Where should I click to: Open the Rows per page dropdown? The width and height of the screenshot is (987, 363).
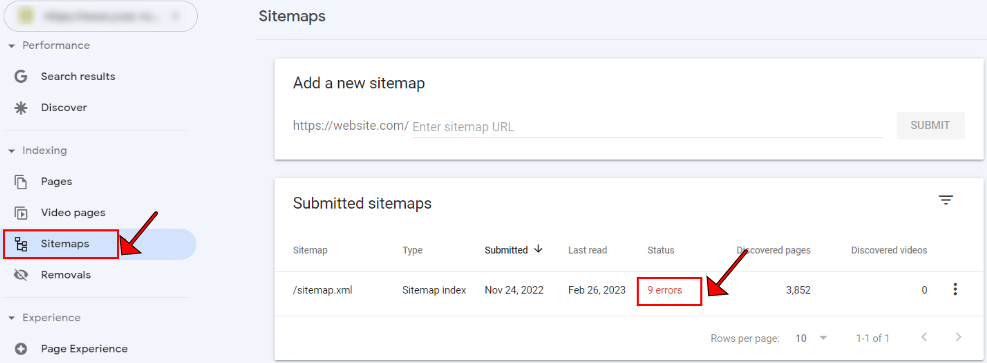(x=811, y=338)
